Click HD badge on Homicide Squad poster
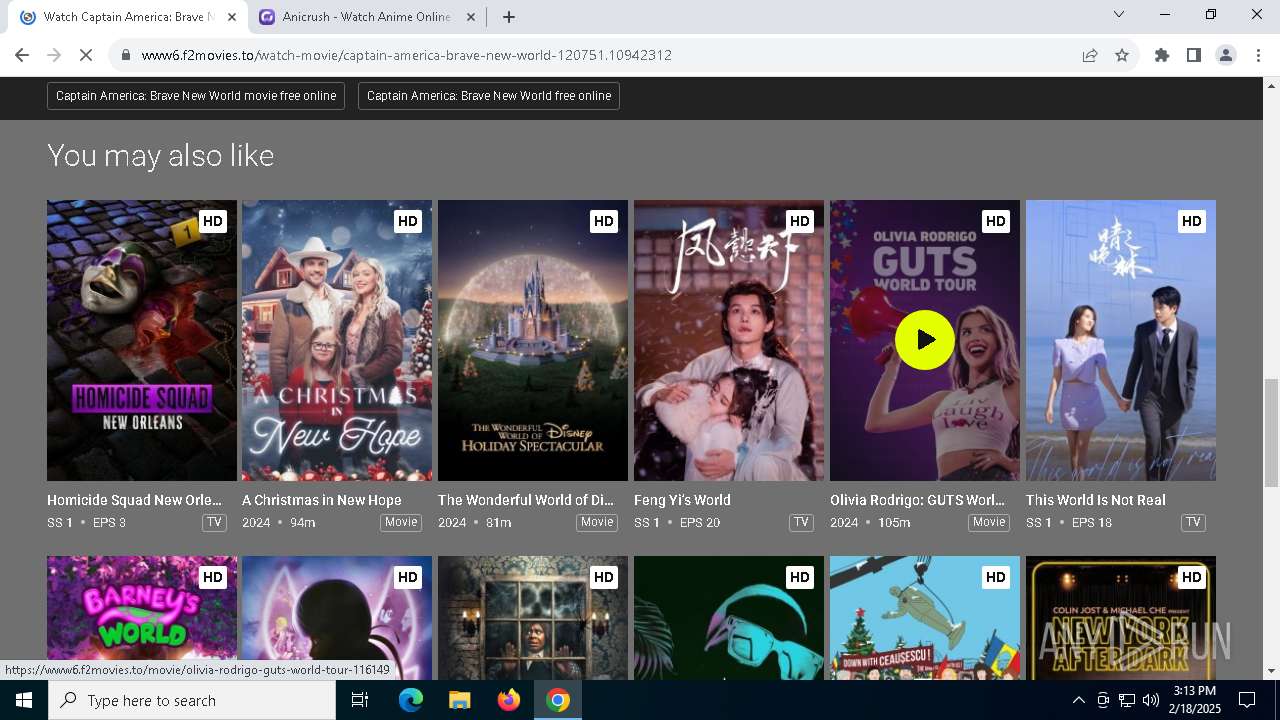Image resolution: width=1280 pixels, height=720 pixels. (213, 221)
